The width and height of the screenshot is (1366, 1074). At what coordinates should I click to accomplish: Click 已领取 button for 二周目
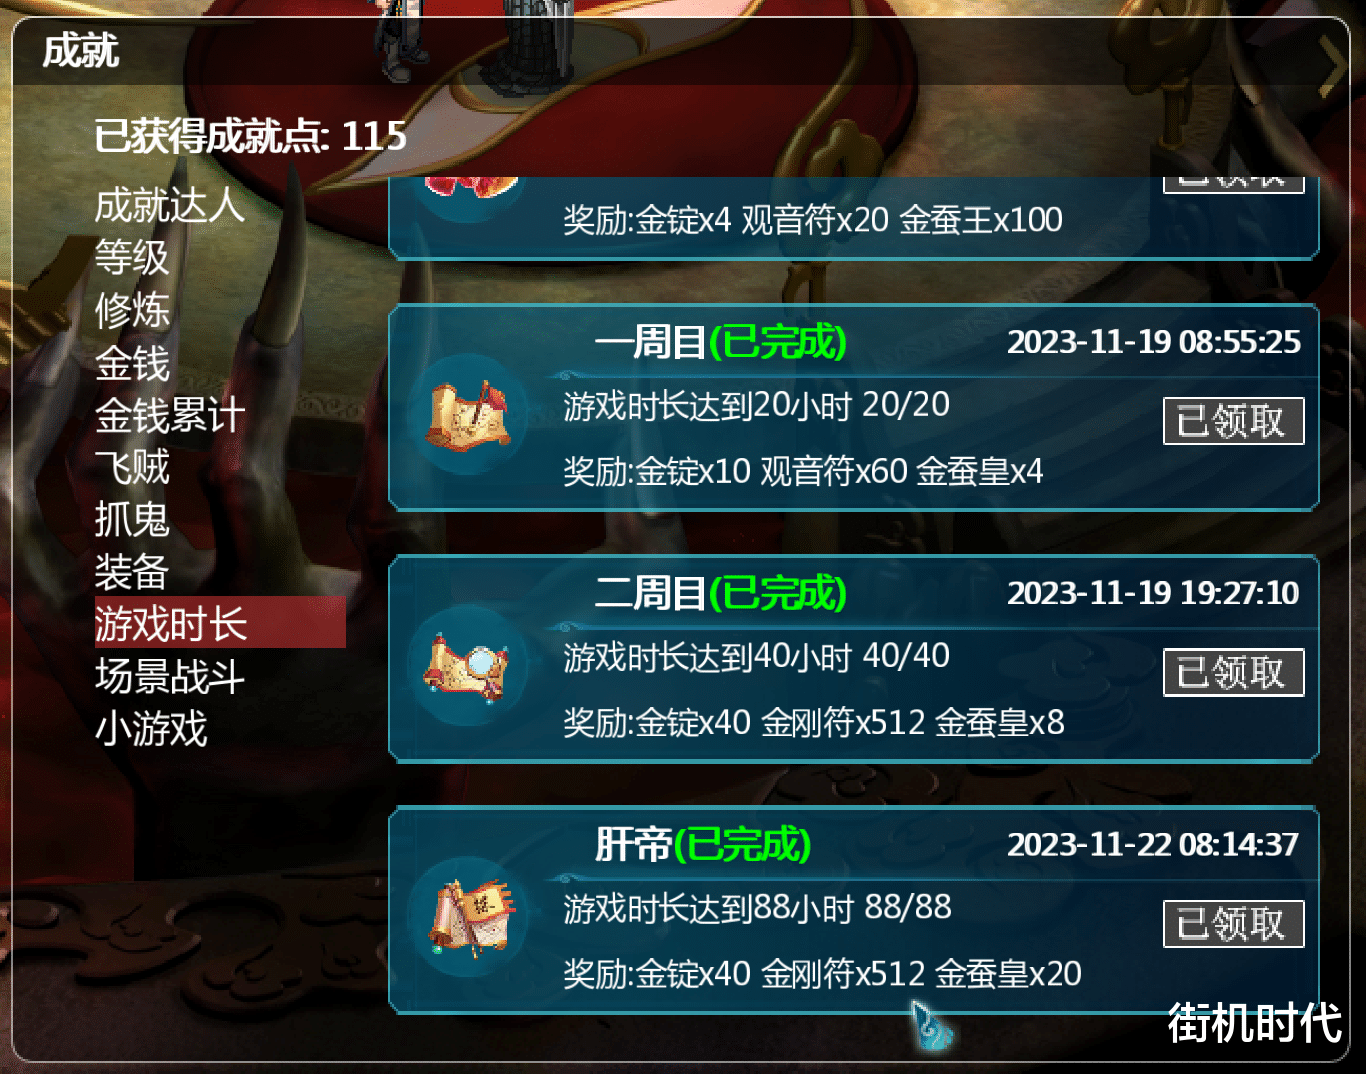coord(1234,672)
